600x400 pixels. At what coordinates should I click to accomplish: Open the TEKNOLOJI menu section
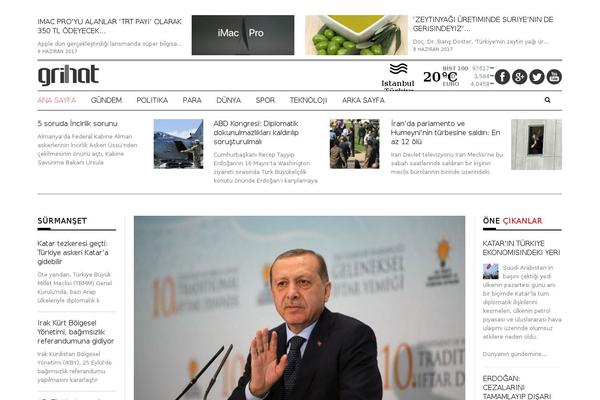(308, 100)
